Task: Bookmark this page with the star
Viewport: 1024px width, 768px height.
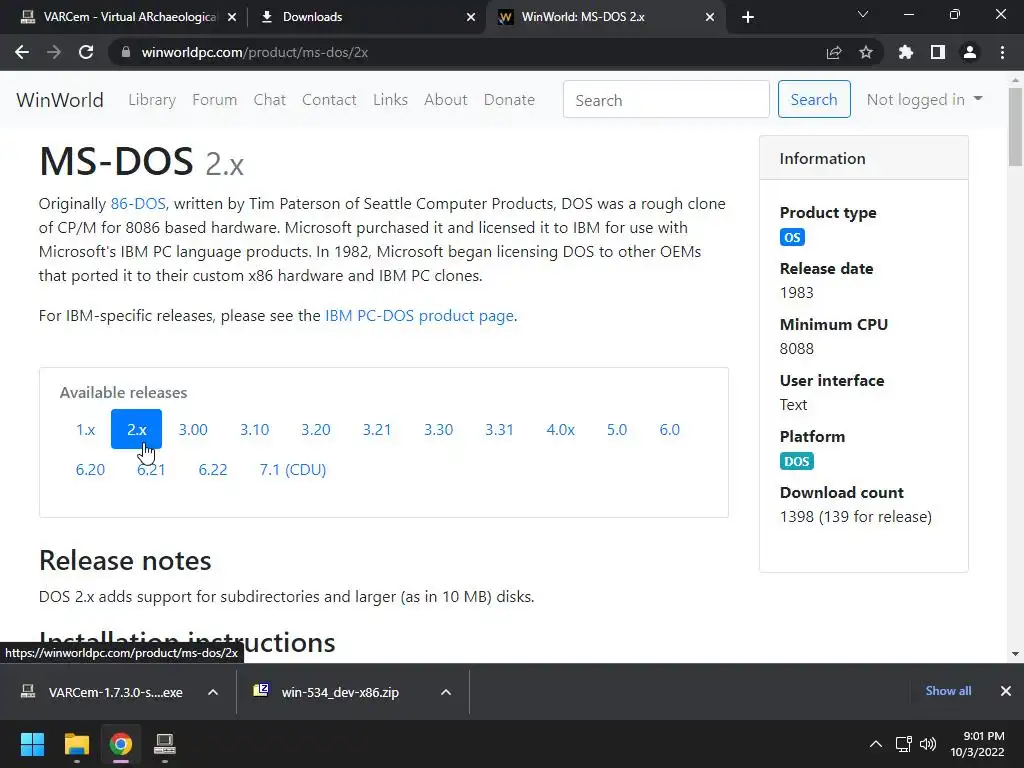Action: point(866,52)
